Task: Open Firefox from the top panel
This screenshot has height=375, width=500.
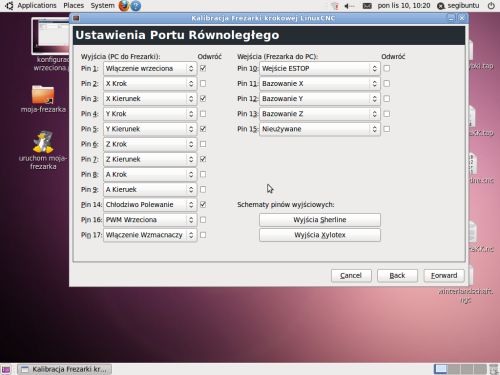Action: (124, 6)
